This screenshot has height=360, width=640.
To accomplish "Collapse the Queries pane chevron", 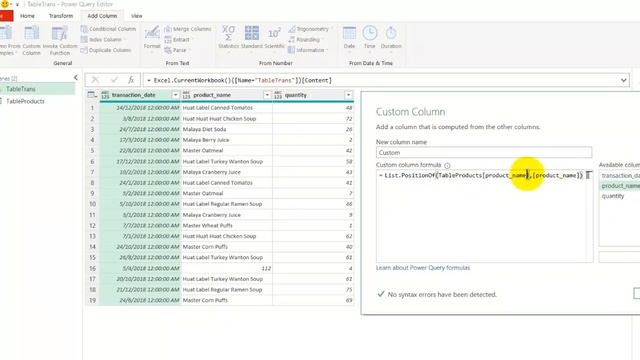I will click(x=76, y=78).
